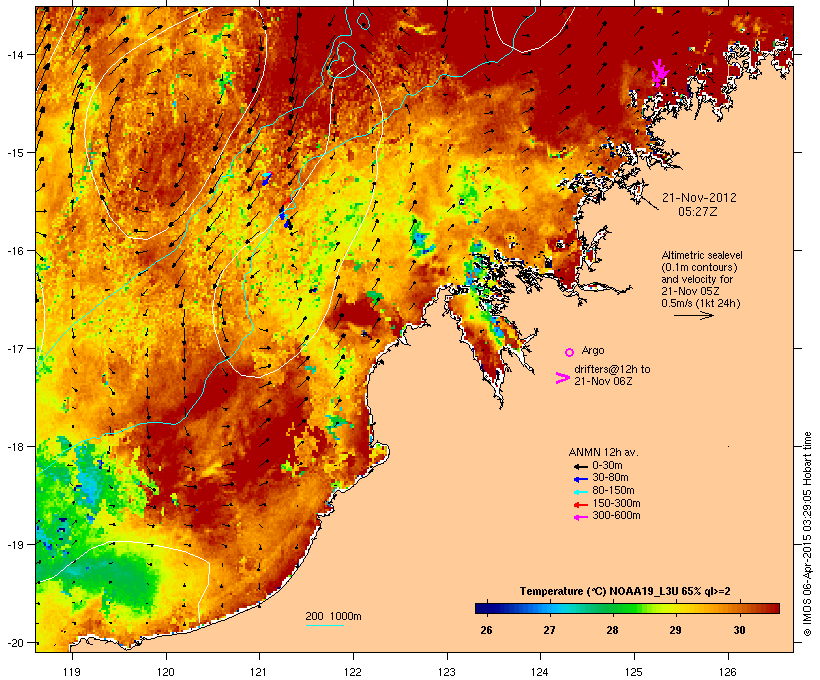
Task: Click the longitude label '119'
Action: tap(72, 672)
